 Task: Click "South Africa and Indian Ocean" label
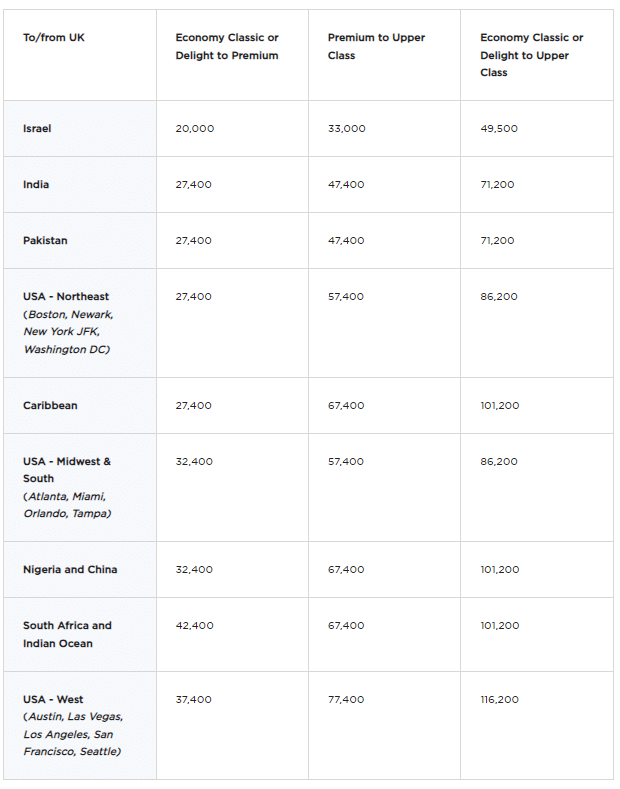point(67,635)
